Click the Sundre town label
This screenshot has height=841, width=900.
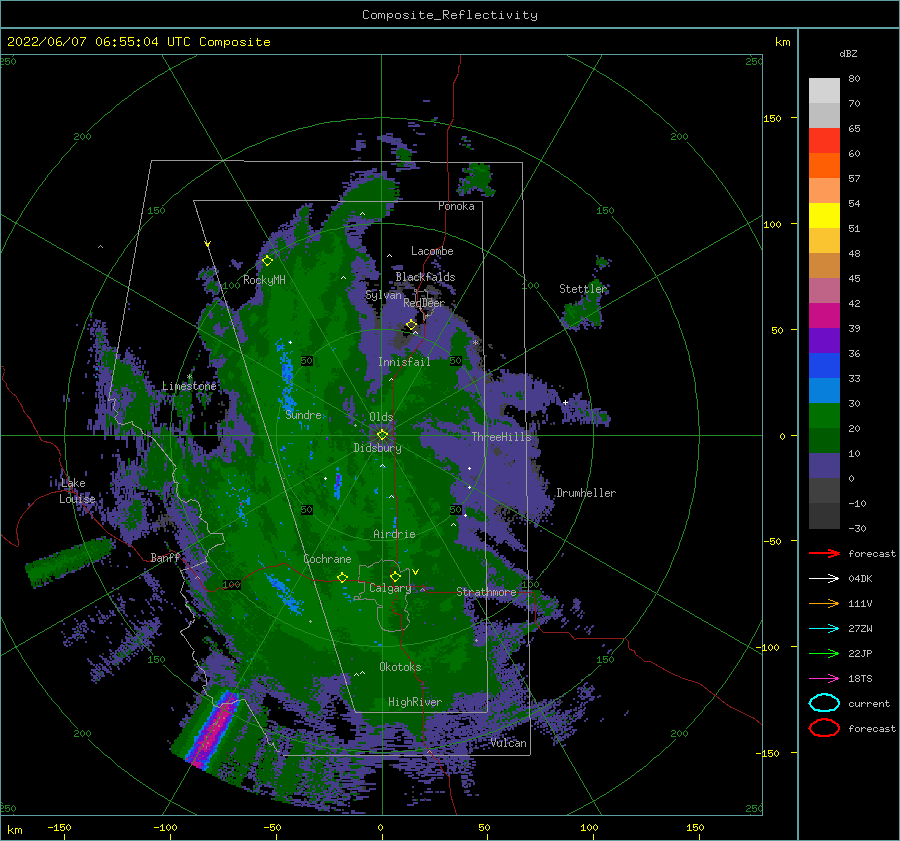click(303, 414)
